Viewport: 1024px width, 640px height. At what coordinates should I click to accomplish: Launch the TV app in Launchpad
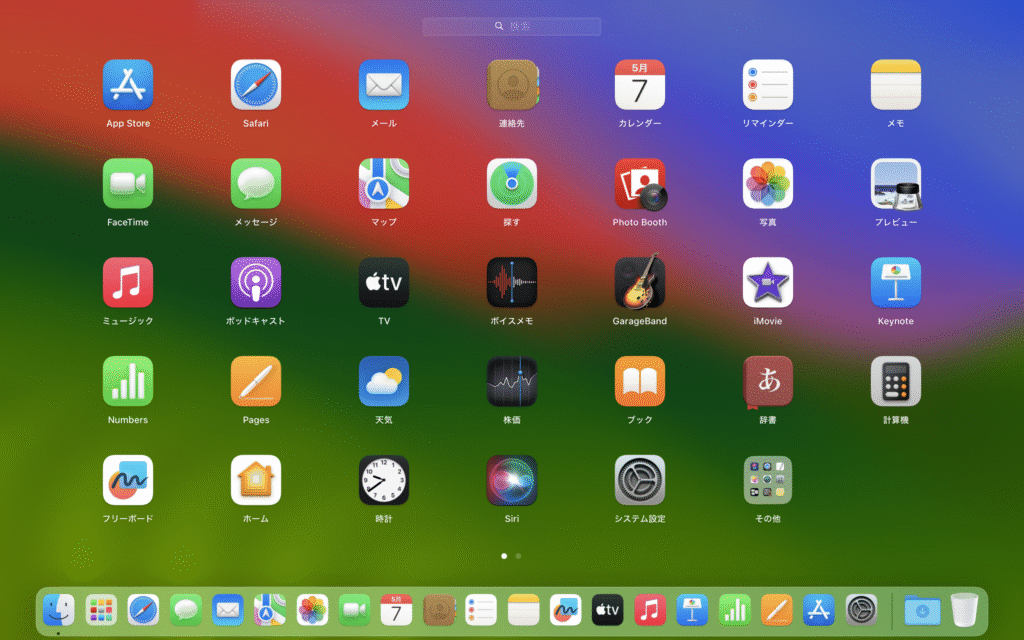coord(384,282)
